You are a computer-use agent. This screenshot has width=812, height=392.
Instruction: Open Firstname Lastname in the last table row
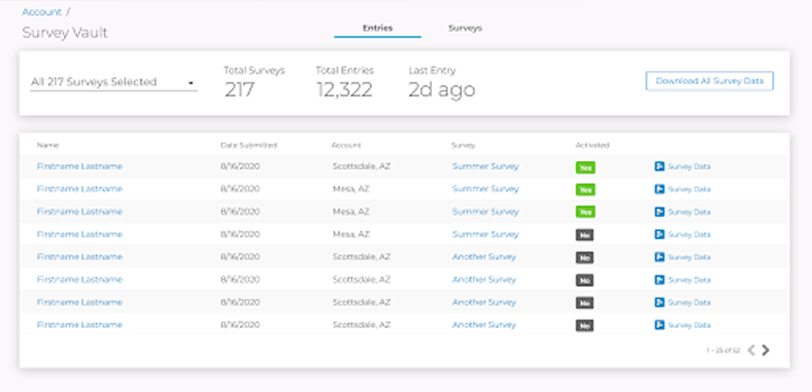80,325
